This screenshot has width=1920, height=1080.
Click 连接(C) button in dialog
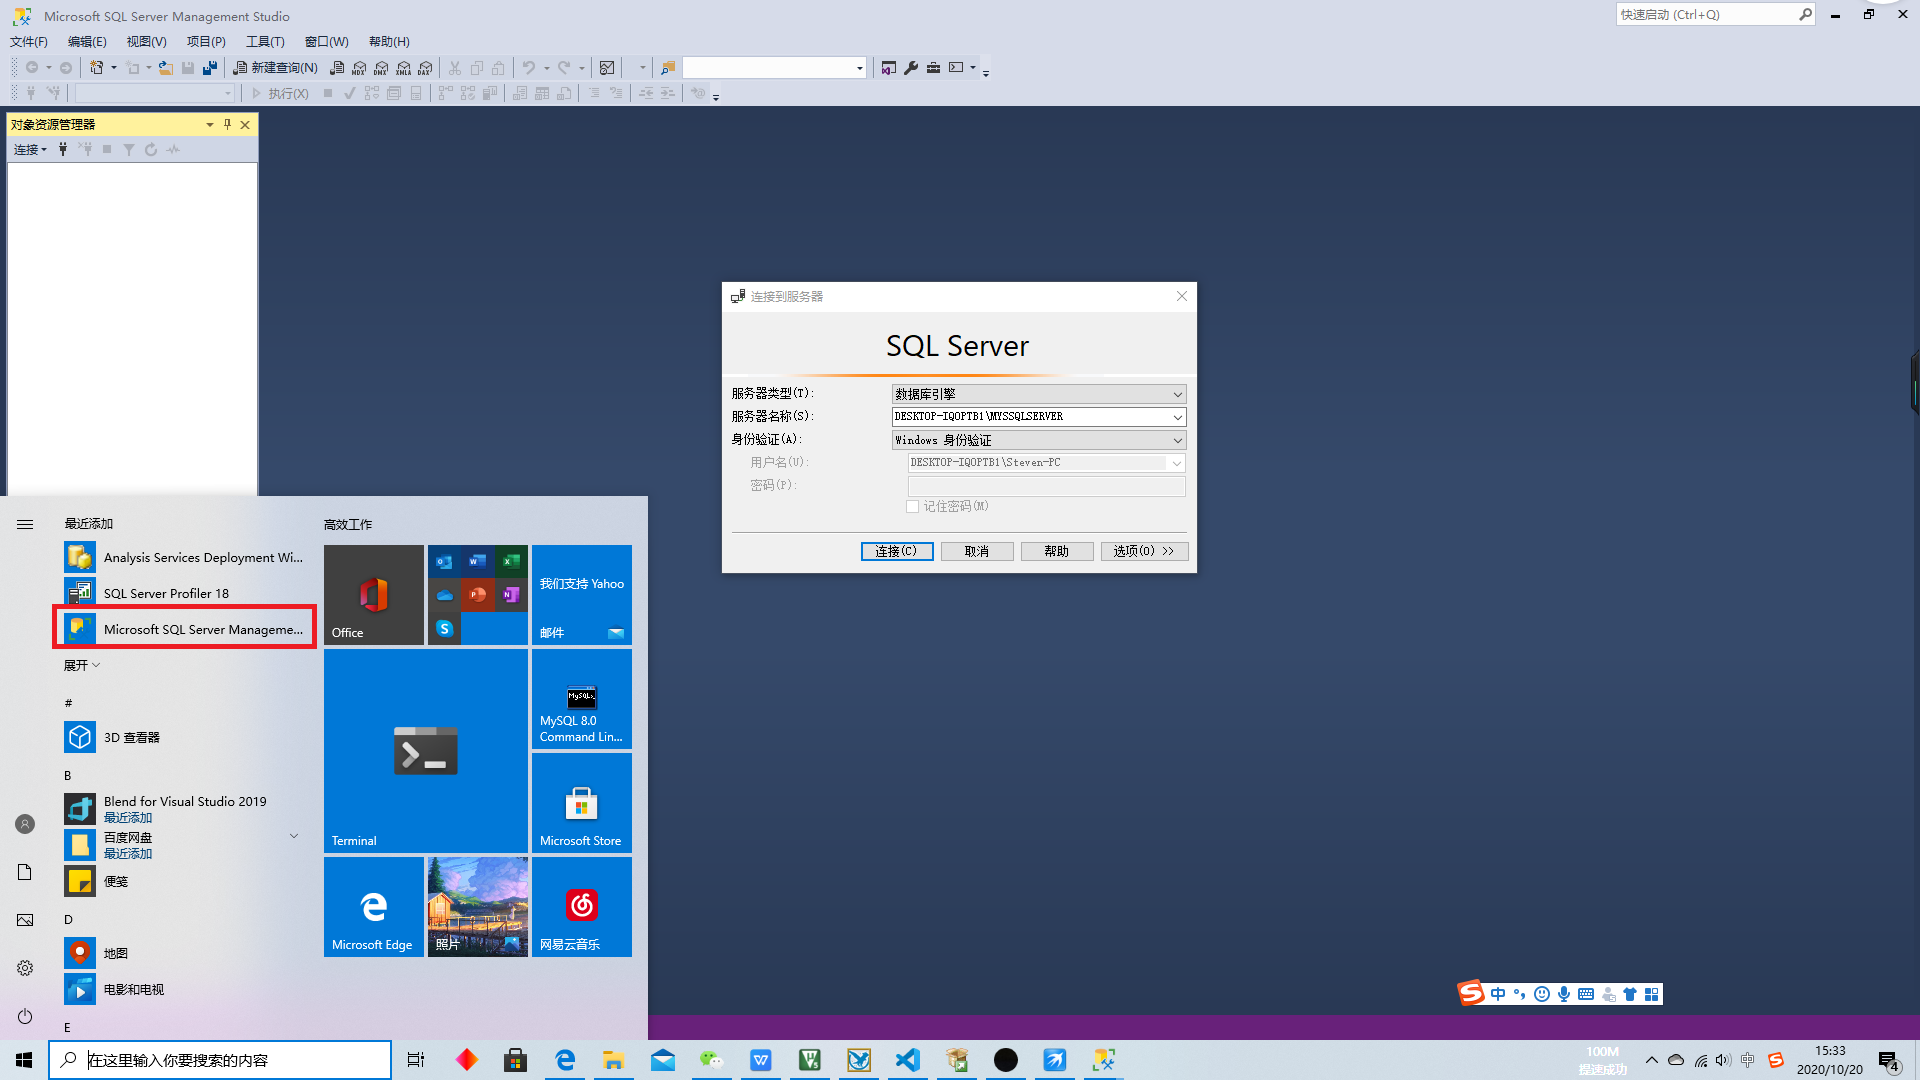pos(897,551)
